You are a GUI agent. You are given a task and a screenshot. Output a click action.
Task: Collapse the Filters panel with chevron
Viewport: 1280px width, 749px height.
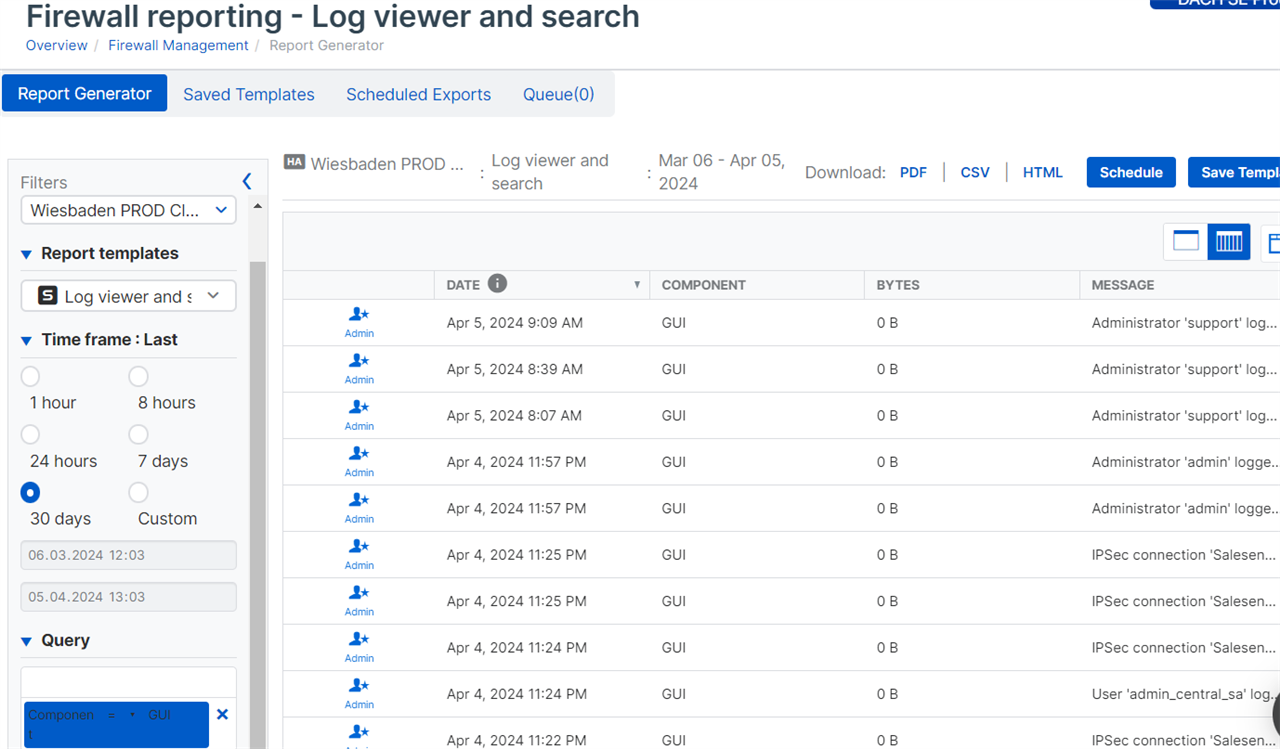click(247, 181)
